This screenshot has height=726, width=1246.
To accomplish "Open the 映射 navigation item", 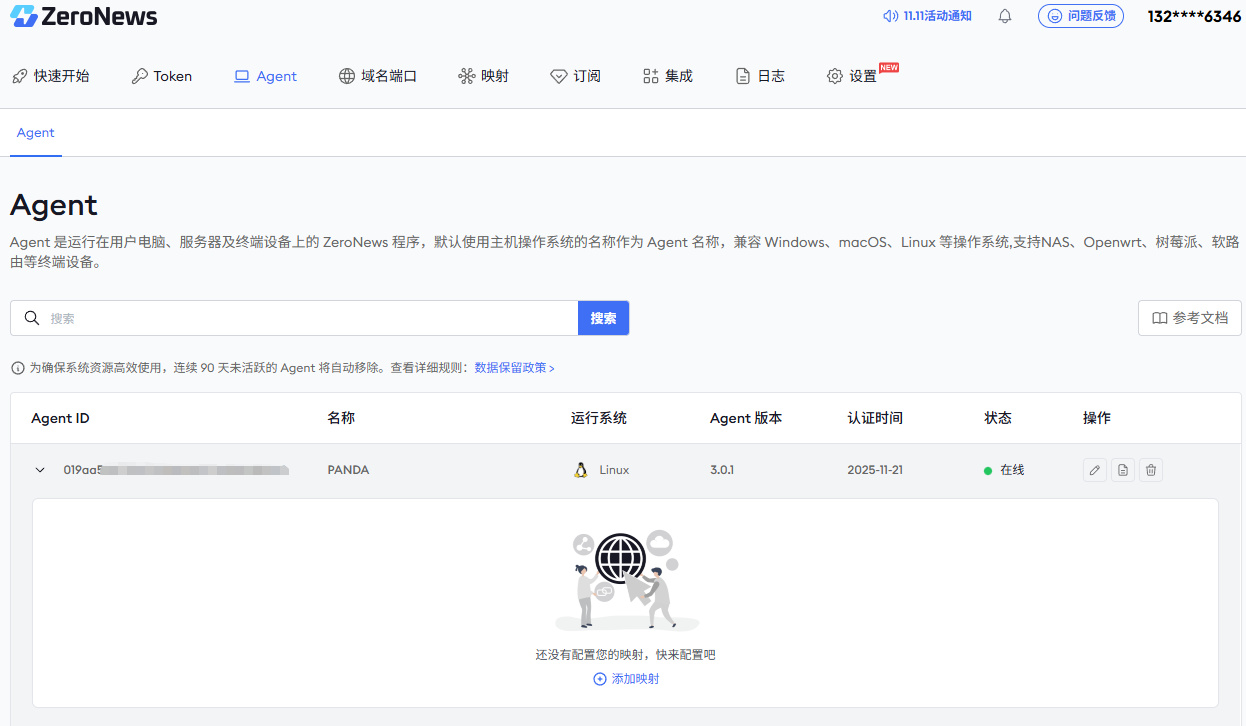I will pyautogui.click(x=484, y=76).
